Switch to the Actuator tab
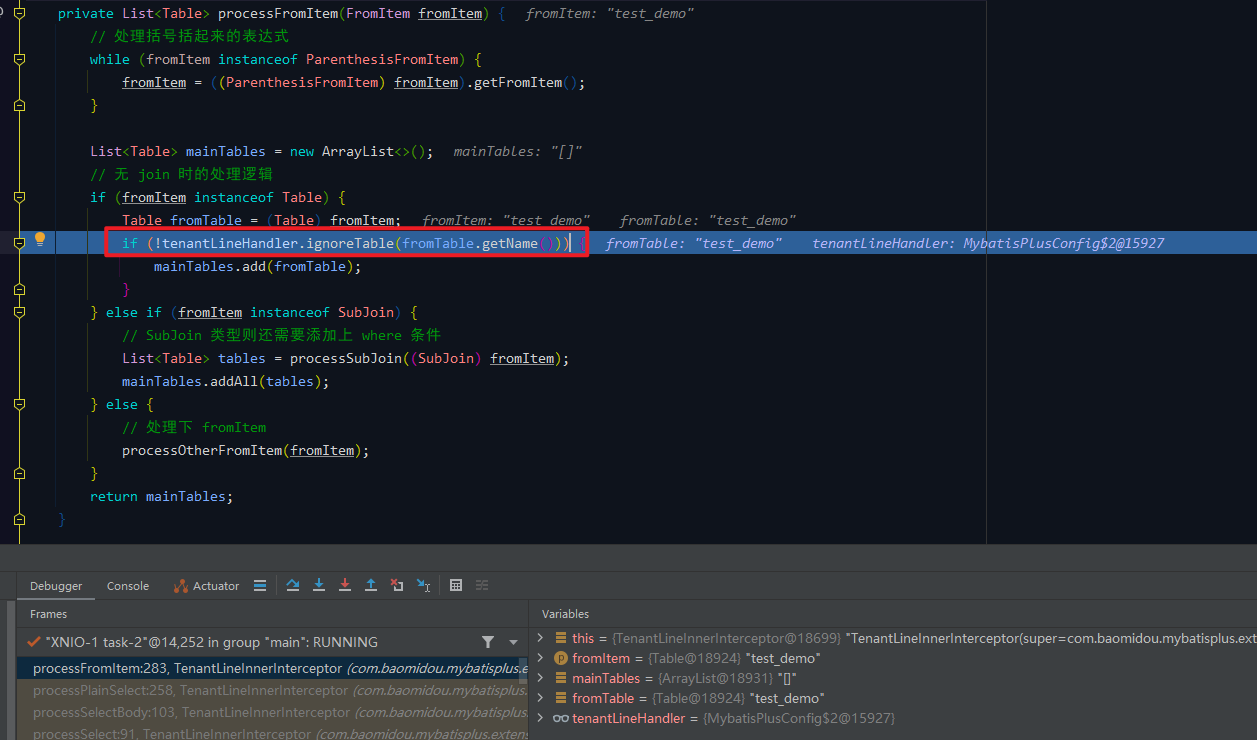Image resolution: width=1257 pixels, height=740 pixels. pyautogui.click(x=206, y=586)
